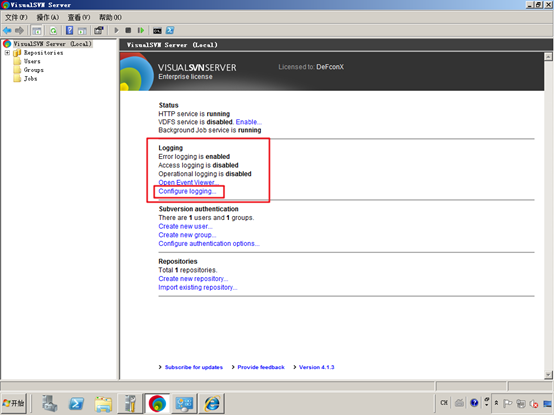The width and height of the screenshot is (554, 415).
Task: Click Create new repository... link
Action: [193, 279]
